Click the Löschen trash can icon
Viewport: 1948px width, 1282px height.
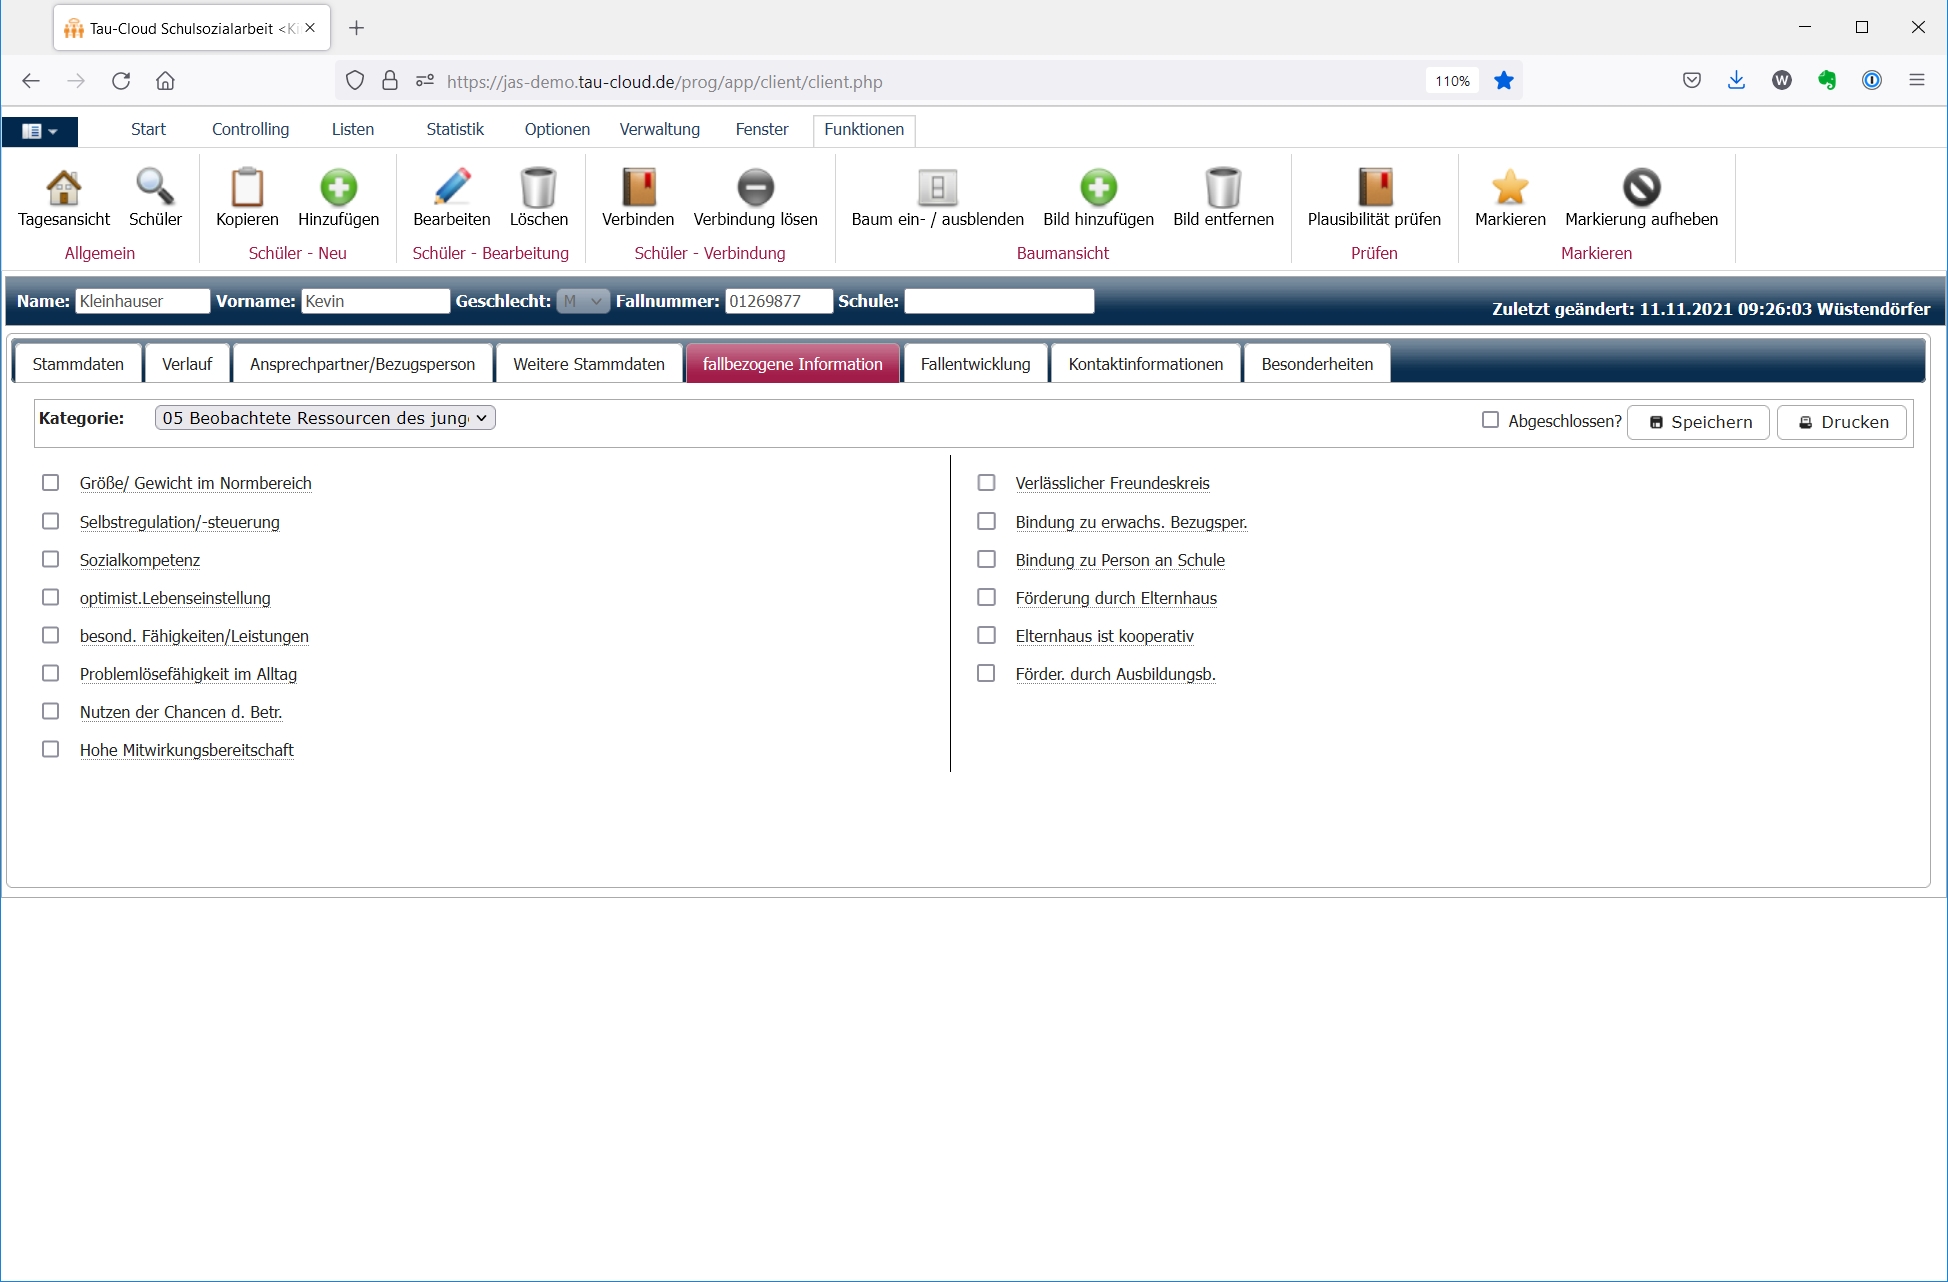click(538, 188)
